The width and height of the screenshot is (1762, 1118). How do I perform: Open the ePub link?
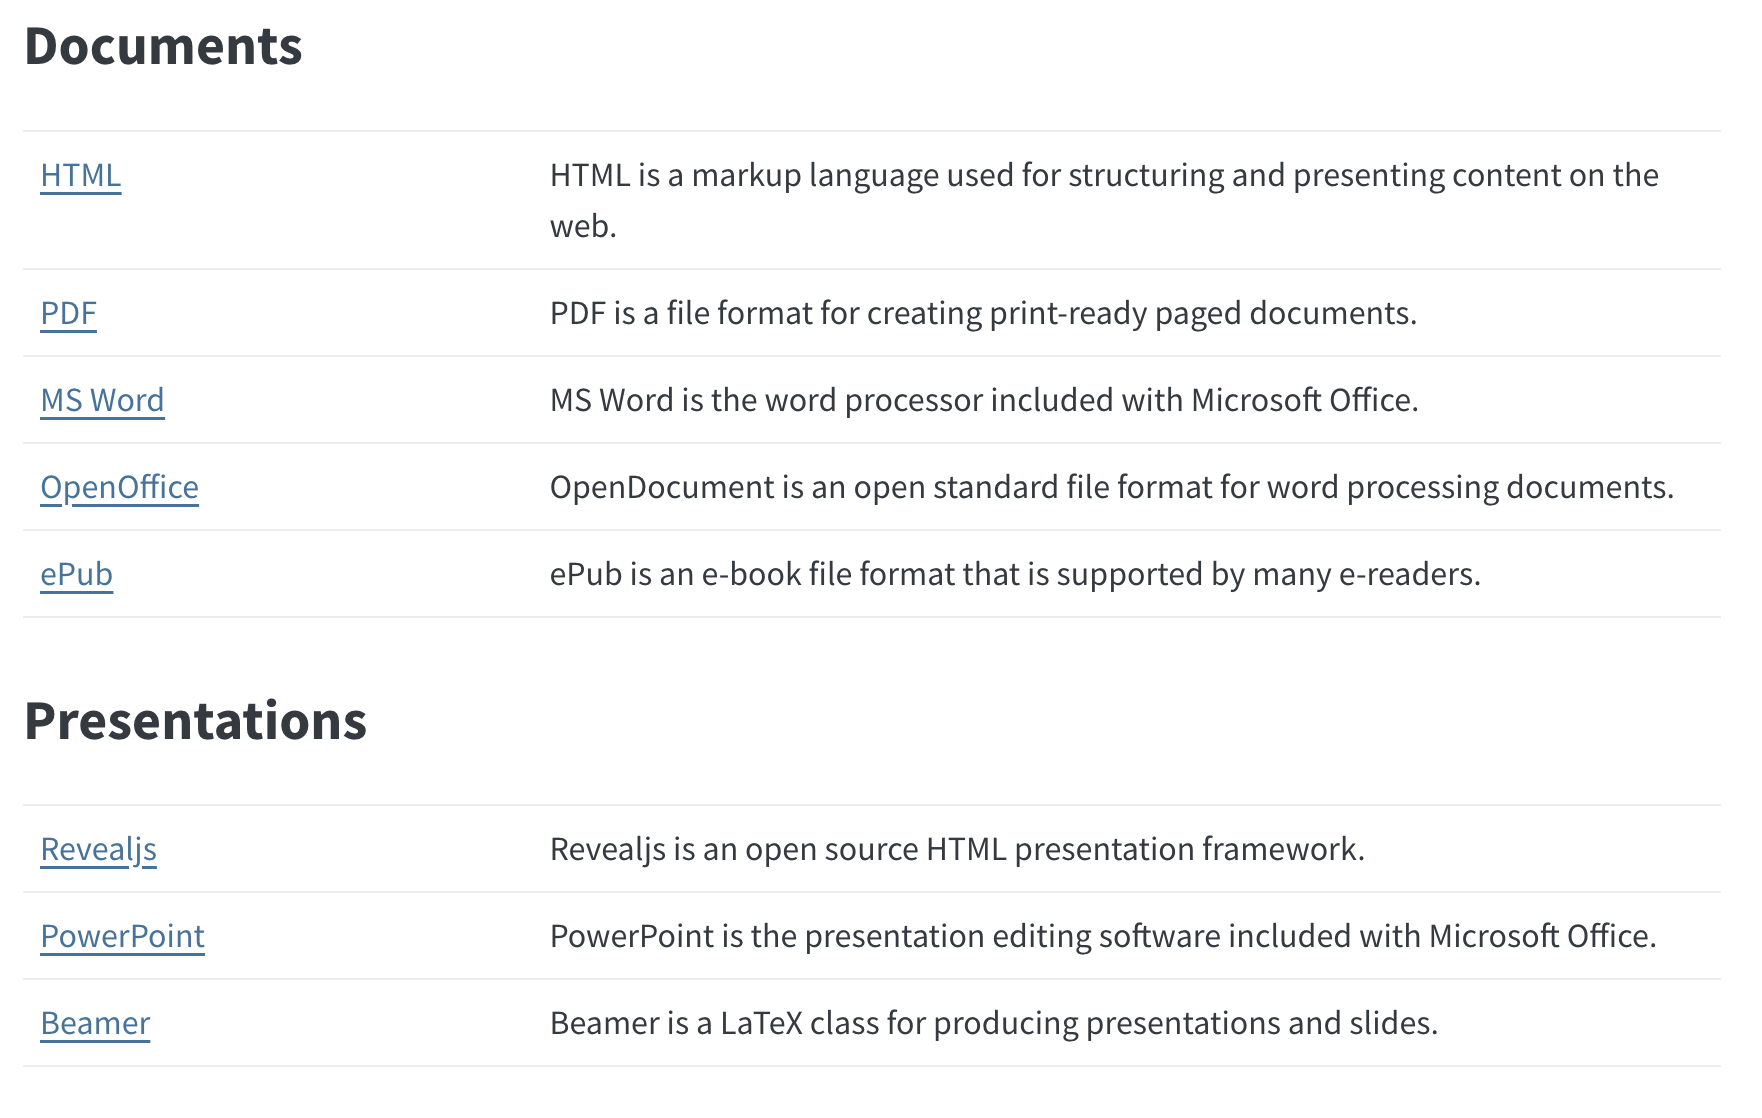pyautogui.click(x=76, y=574)
